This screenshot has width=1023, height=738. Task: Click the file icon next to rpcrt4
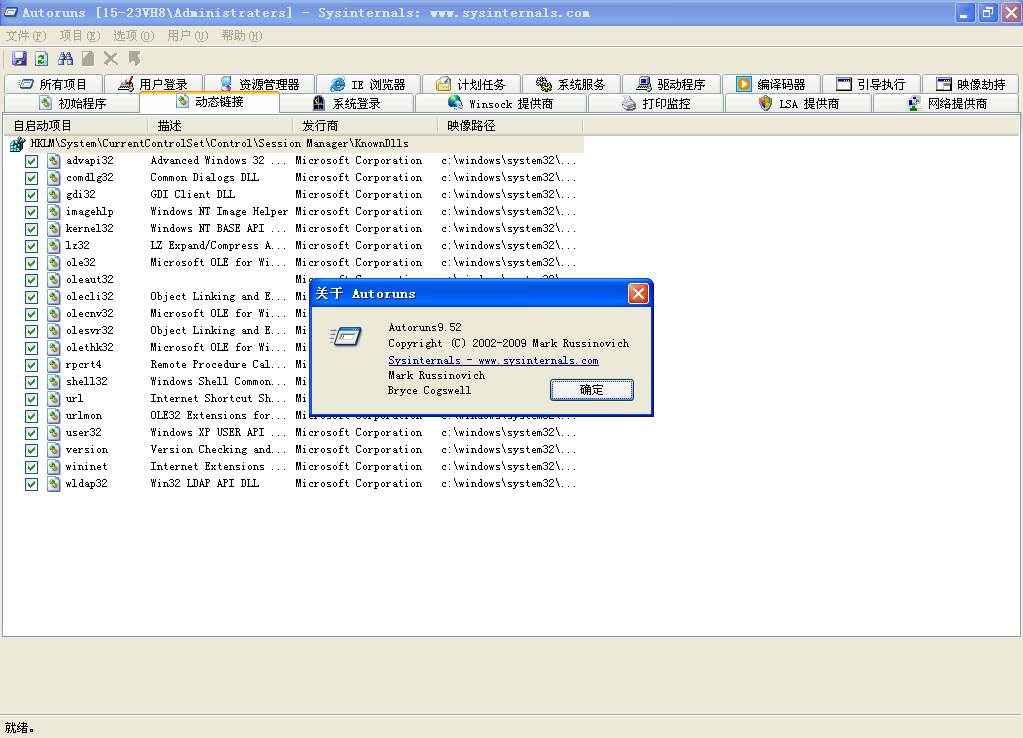53,365
